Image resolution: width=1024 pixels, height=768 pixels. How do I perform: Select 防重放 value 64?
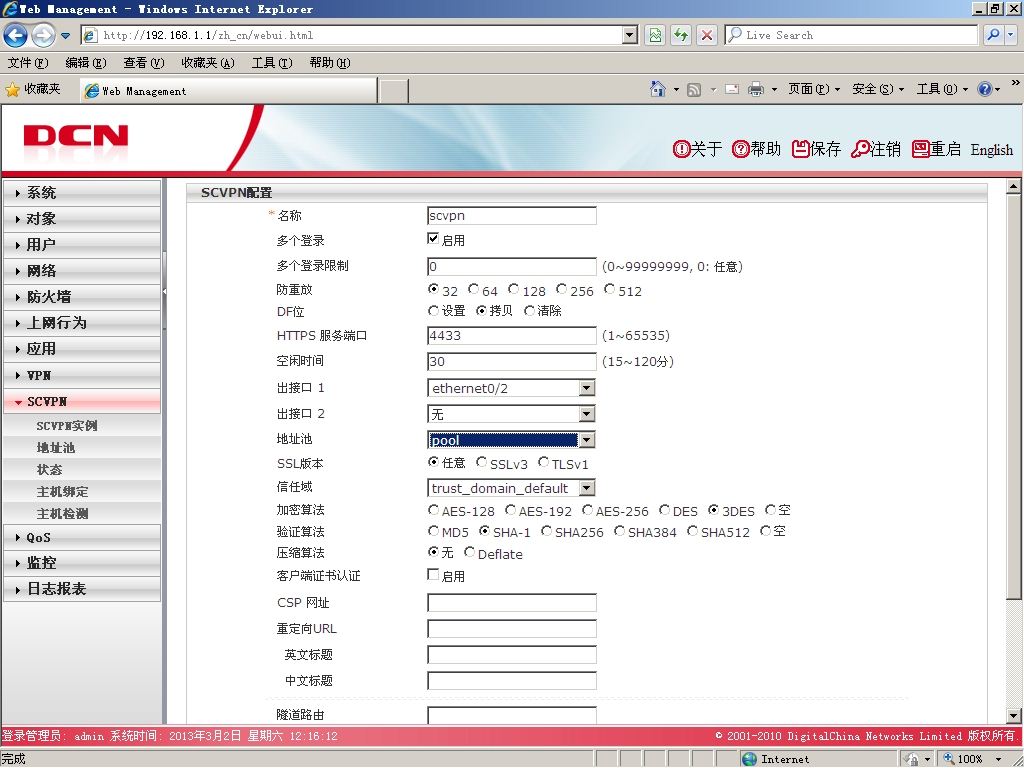click(x=473, y=289)
